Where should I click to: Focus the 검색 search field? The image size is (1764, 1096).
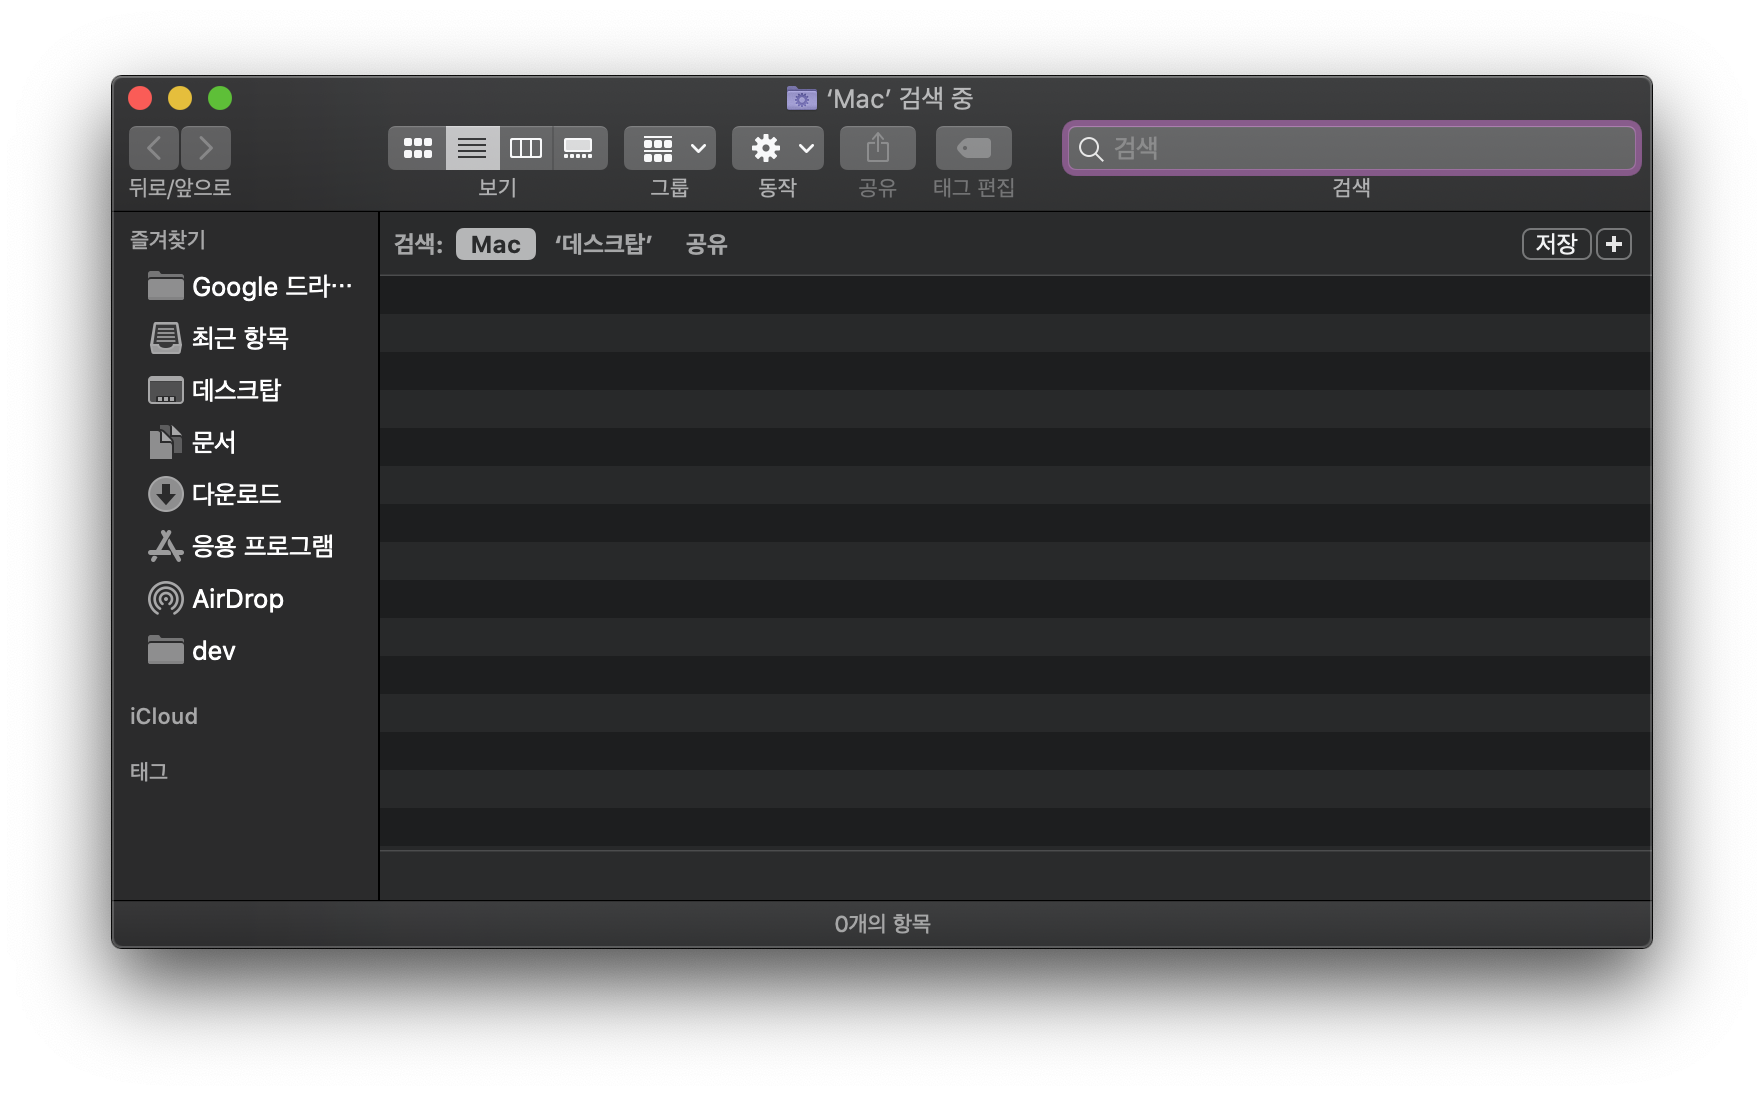coord(1352,148)
